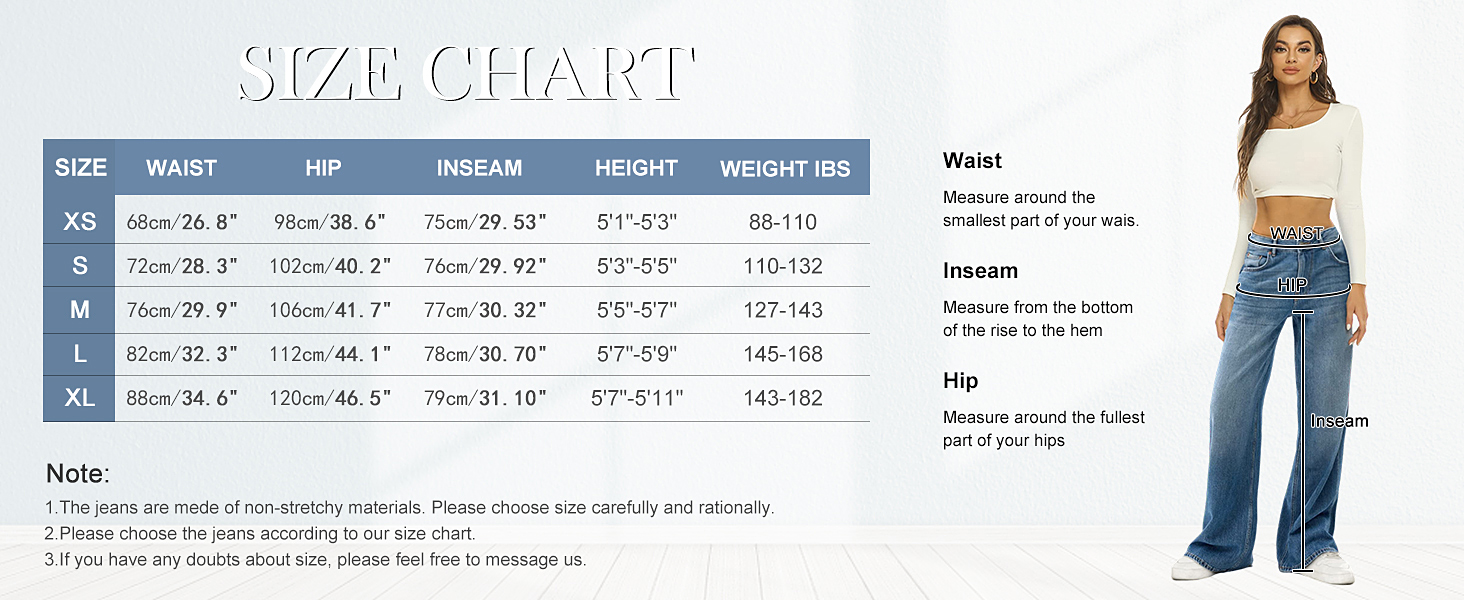
Task: Click the WEIGHT IBS column header
Action: point(785,169)
